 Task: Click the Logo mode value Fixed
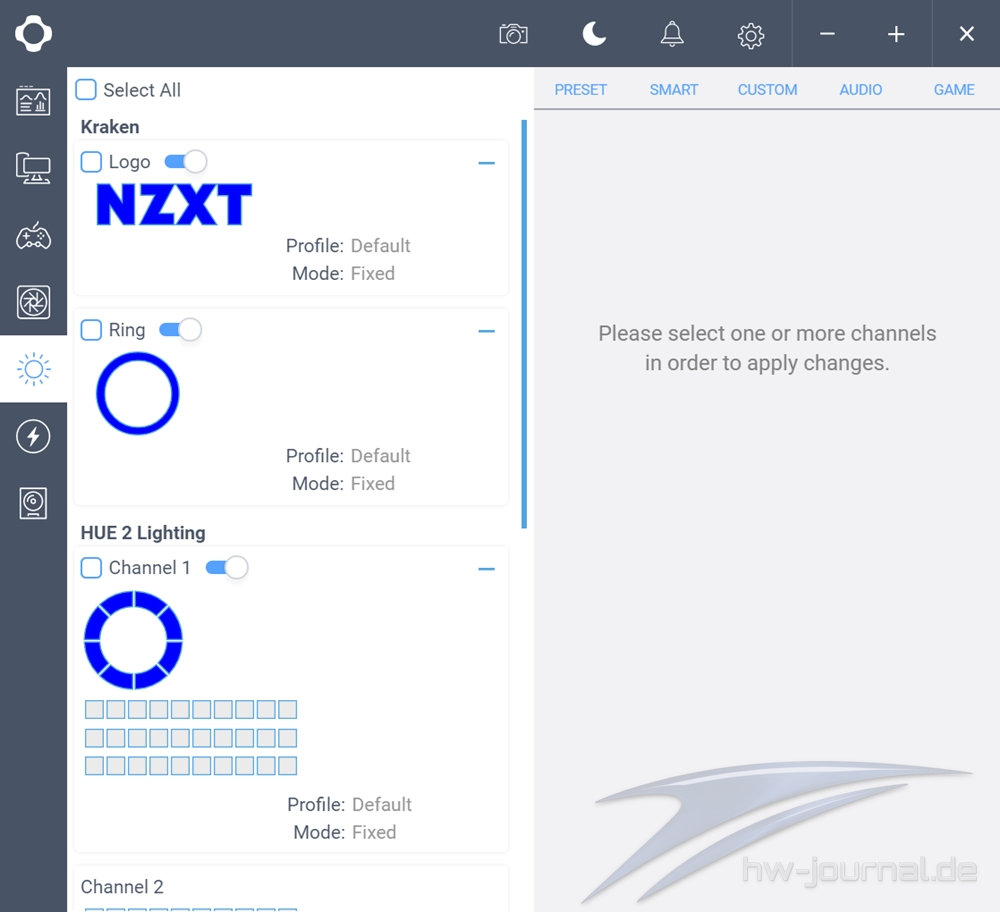[x=372, y=274]
